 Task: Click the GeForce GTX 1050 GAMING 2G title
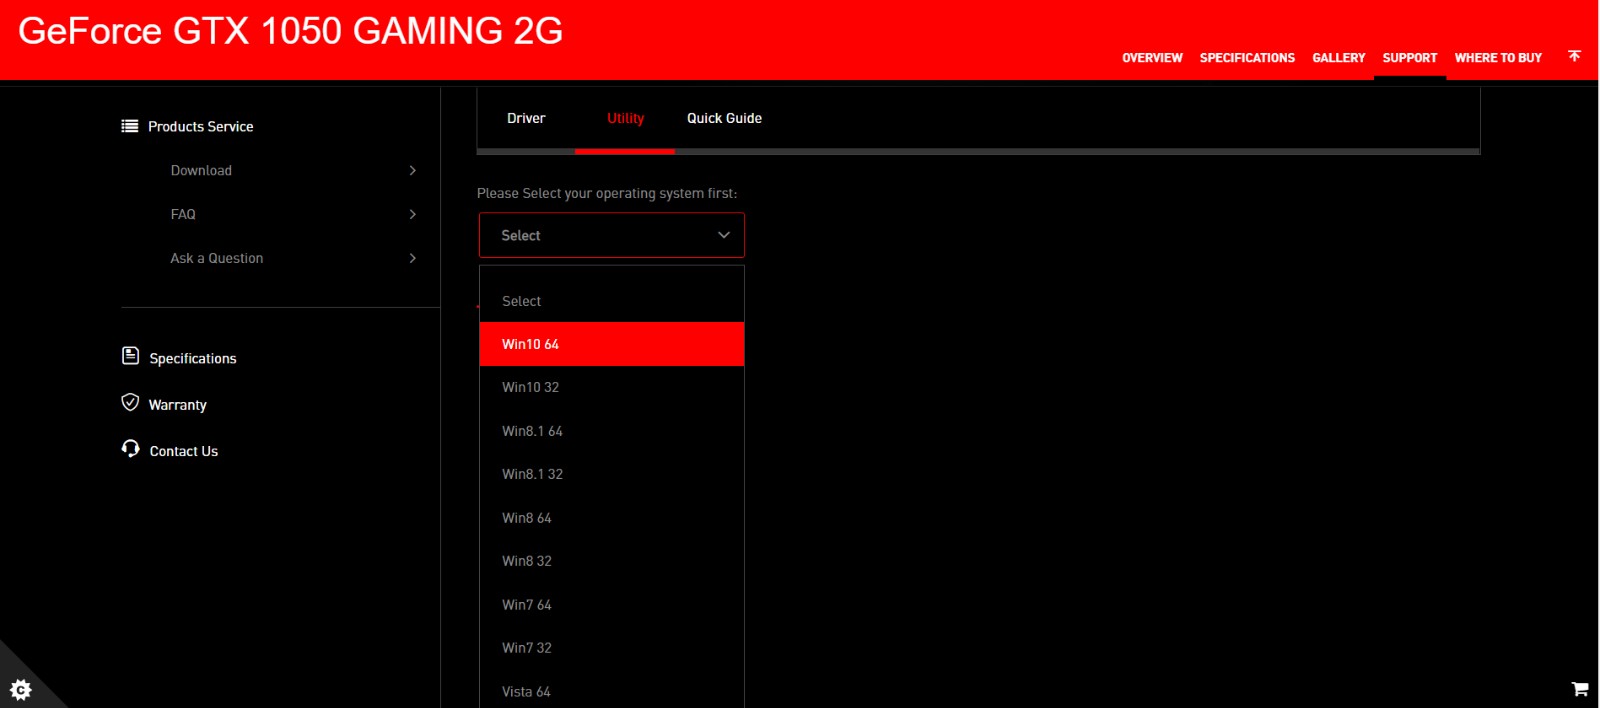[290, 31]
